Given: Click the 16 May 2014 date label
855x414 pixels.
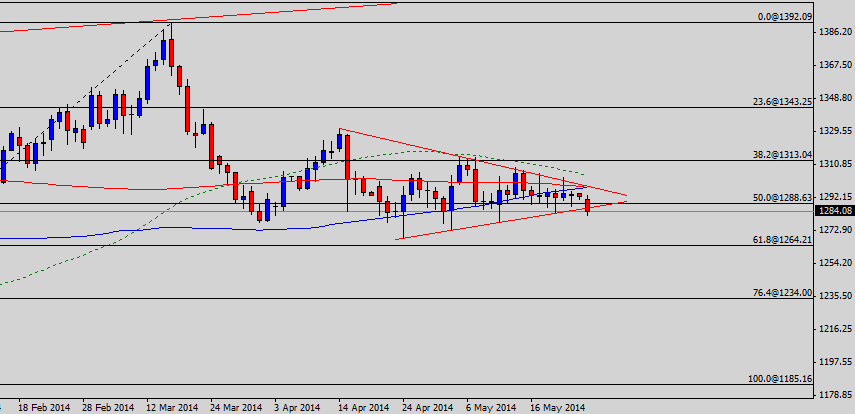Looking at the screenshot, I should tap(557, 407).
